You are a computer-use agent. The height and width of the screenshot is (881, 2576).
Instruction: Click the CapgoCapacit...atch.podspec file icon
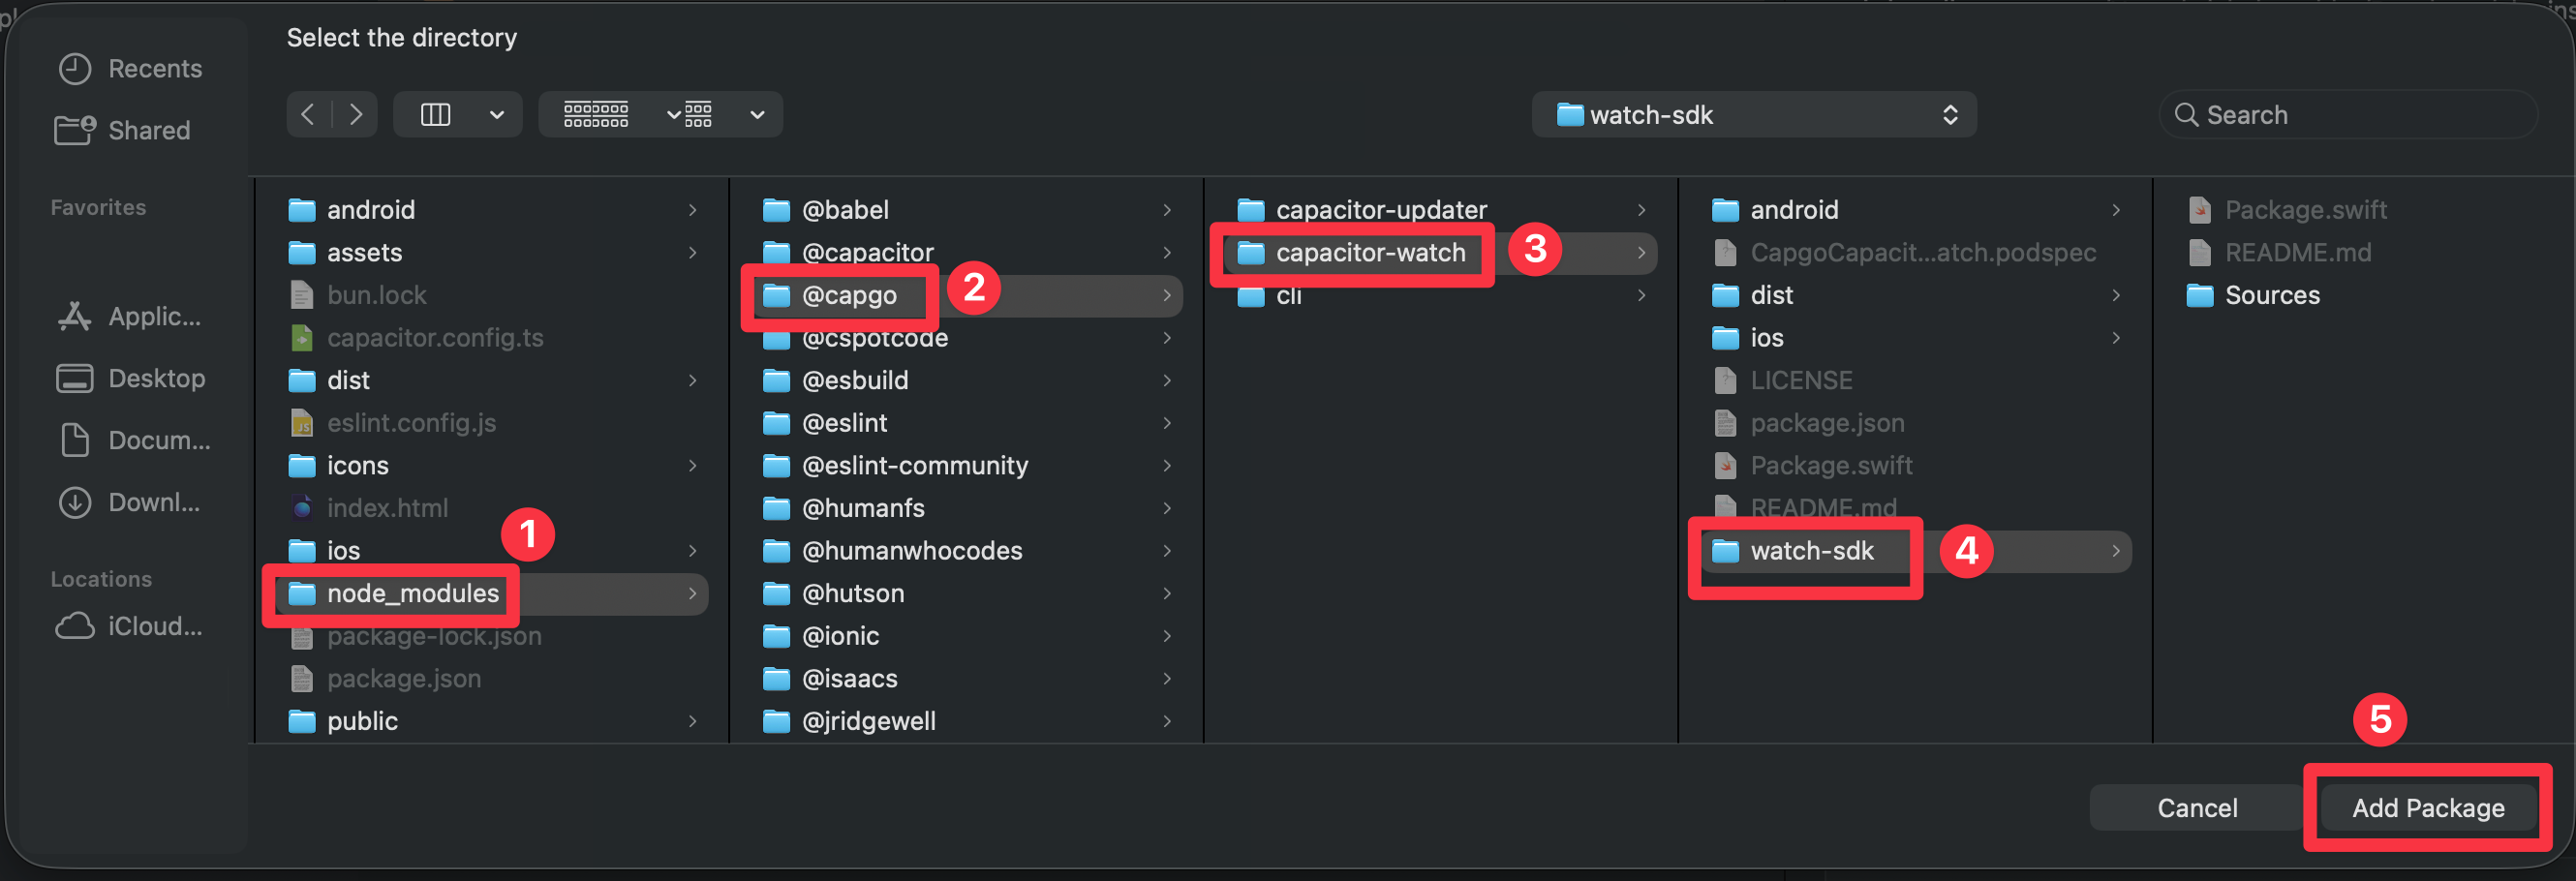(1725, 253)
